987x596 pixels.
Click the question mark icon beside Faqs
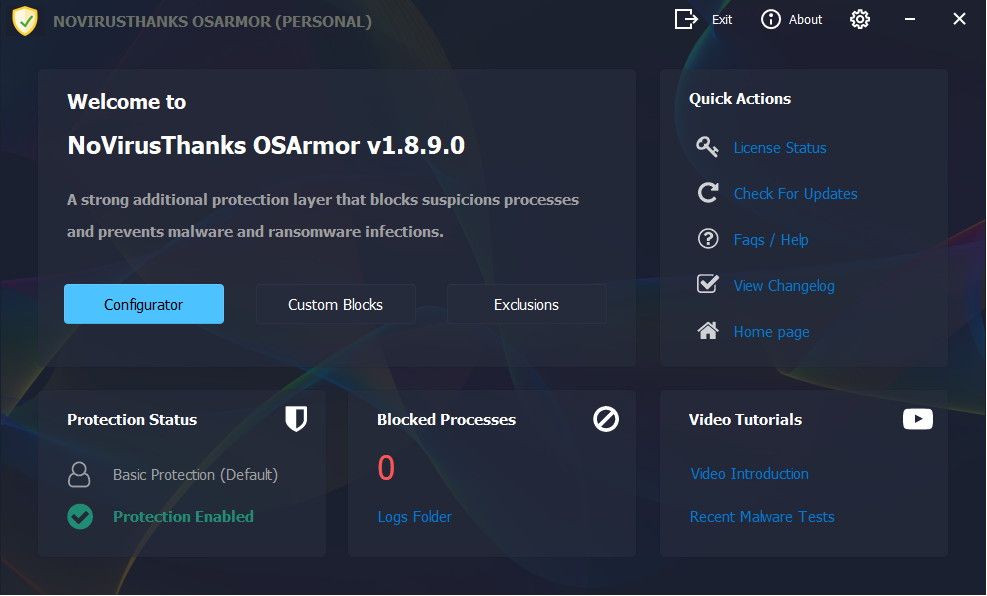[x=708, y=239]
